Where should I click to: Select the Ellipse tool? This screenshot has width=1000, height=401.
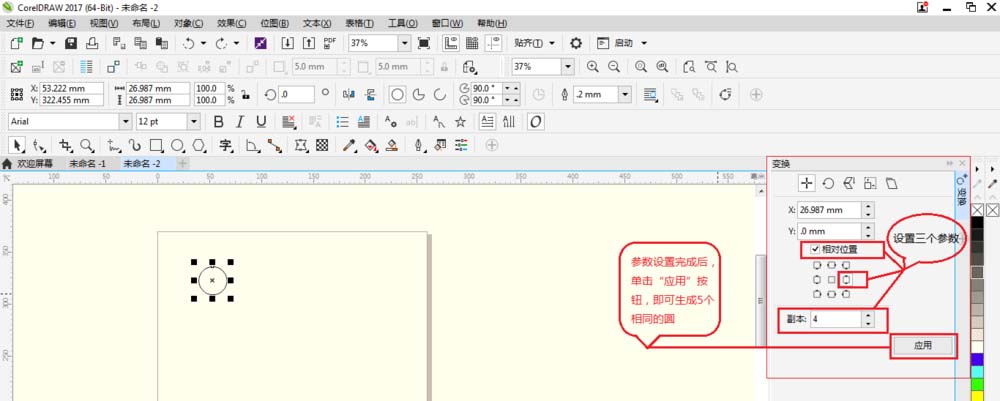point(177,145)
